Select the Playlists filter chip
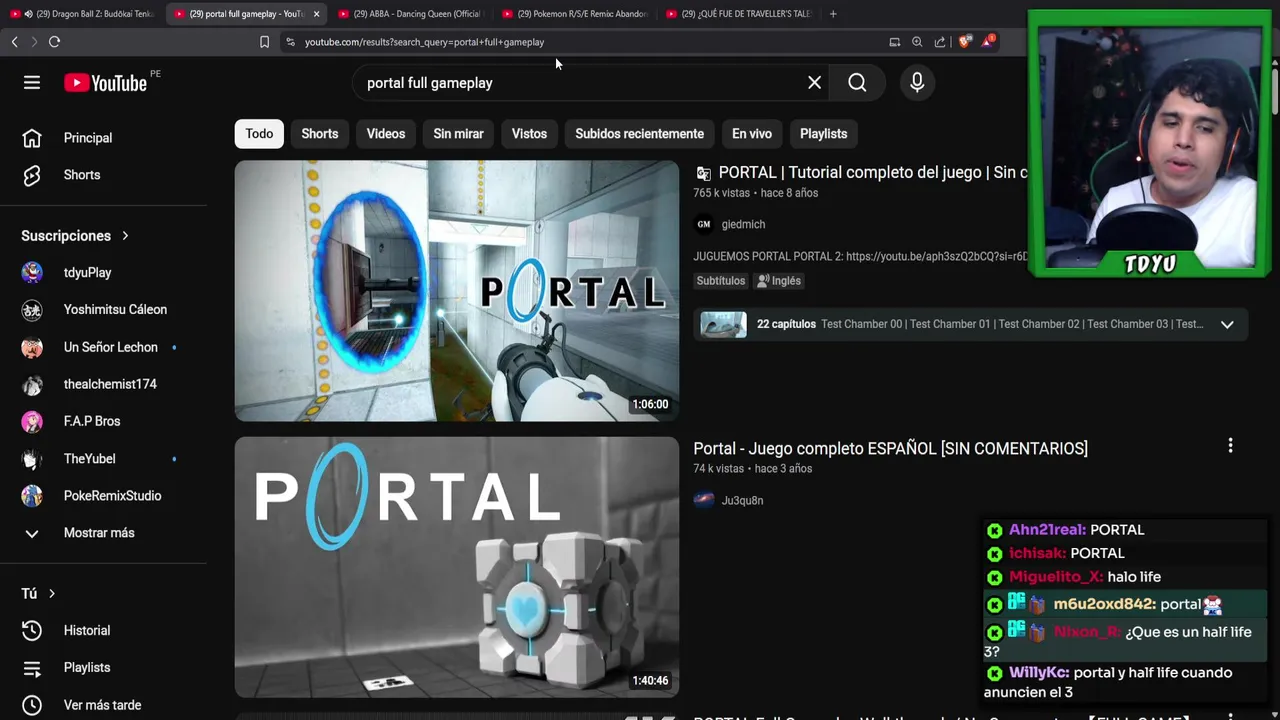1280x720 pixels. coord(823,134)
